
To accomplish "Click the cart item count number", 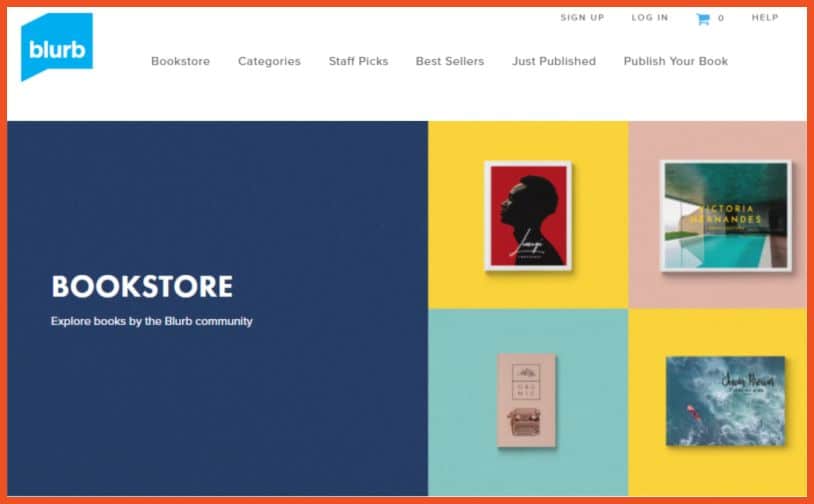I will click(721, 18).
